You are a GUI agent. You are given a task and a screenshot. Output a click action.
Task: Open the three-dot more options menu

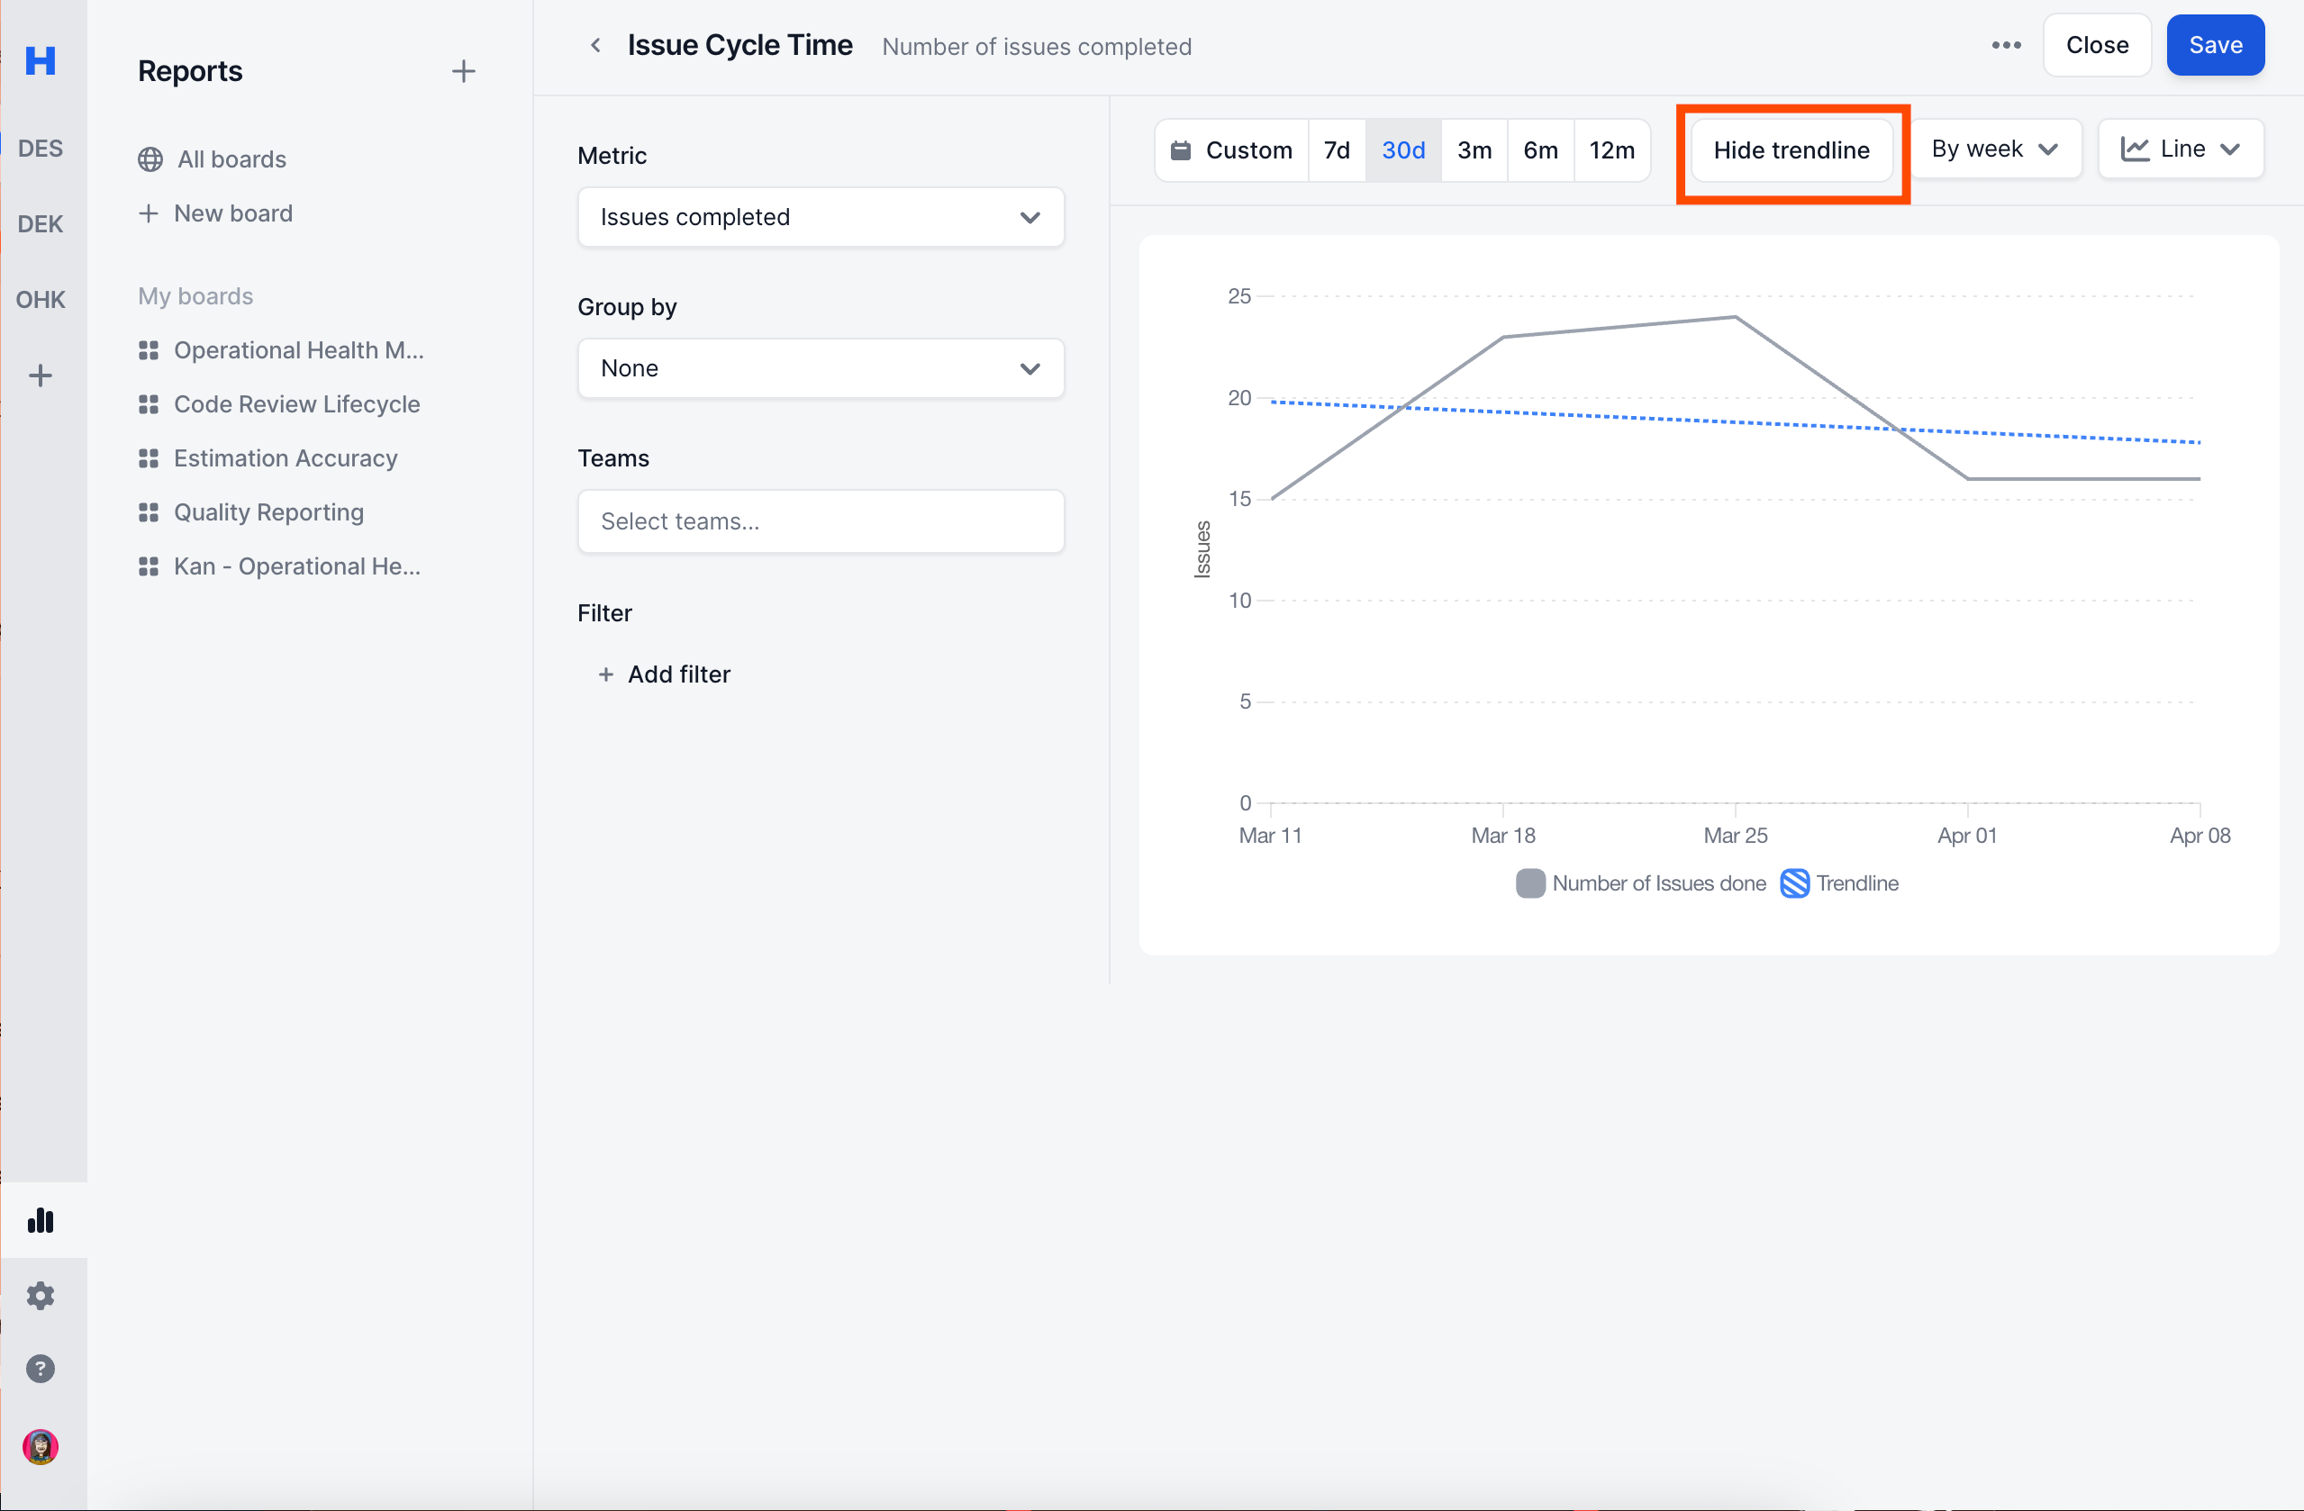[x=2006, y=45]
